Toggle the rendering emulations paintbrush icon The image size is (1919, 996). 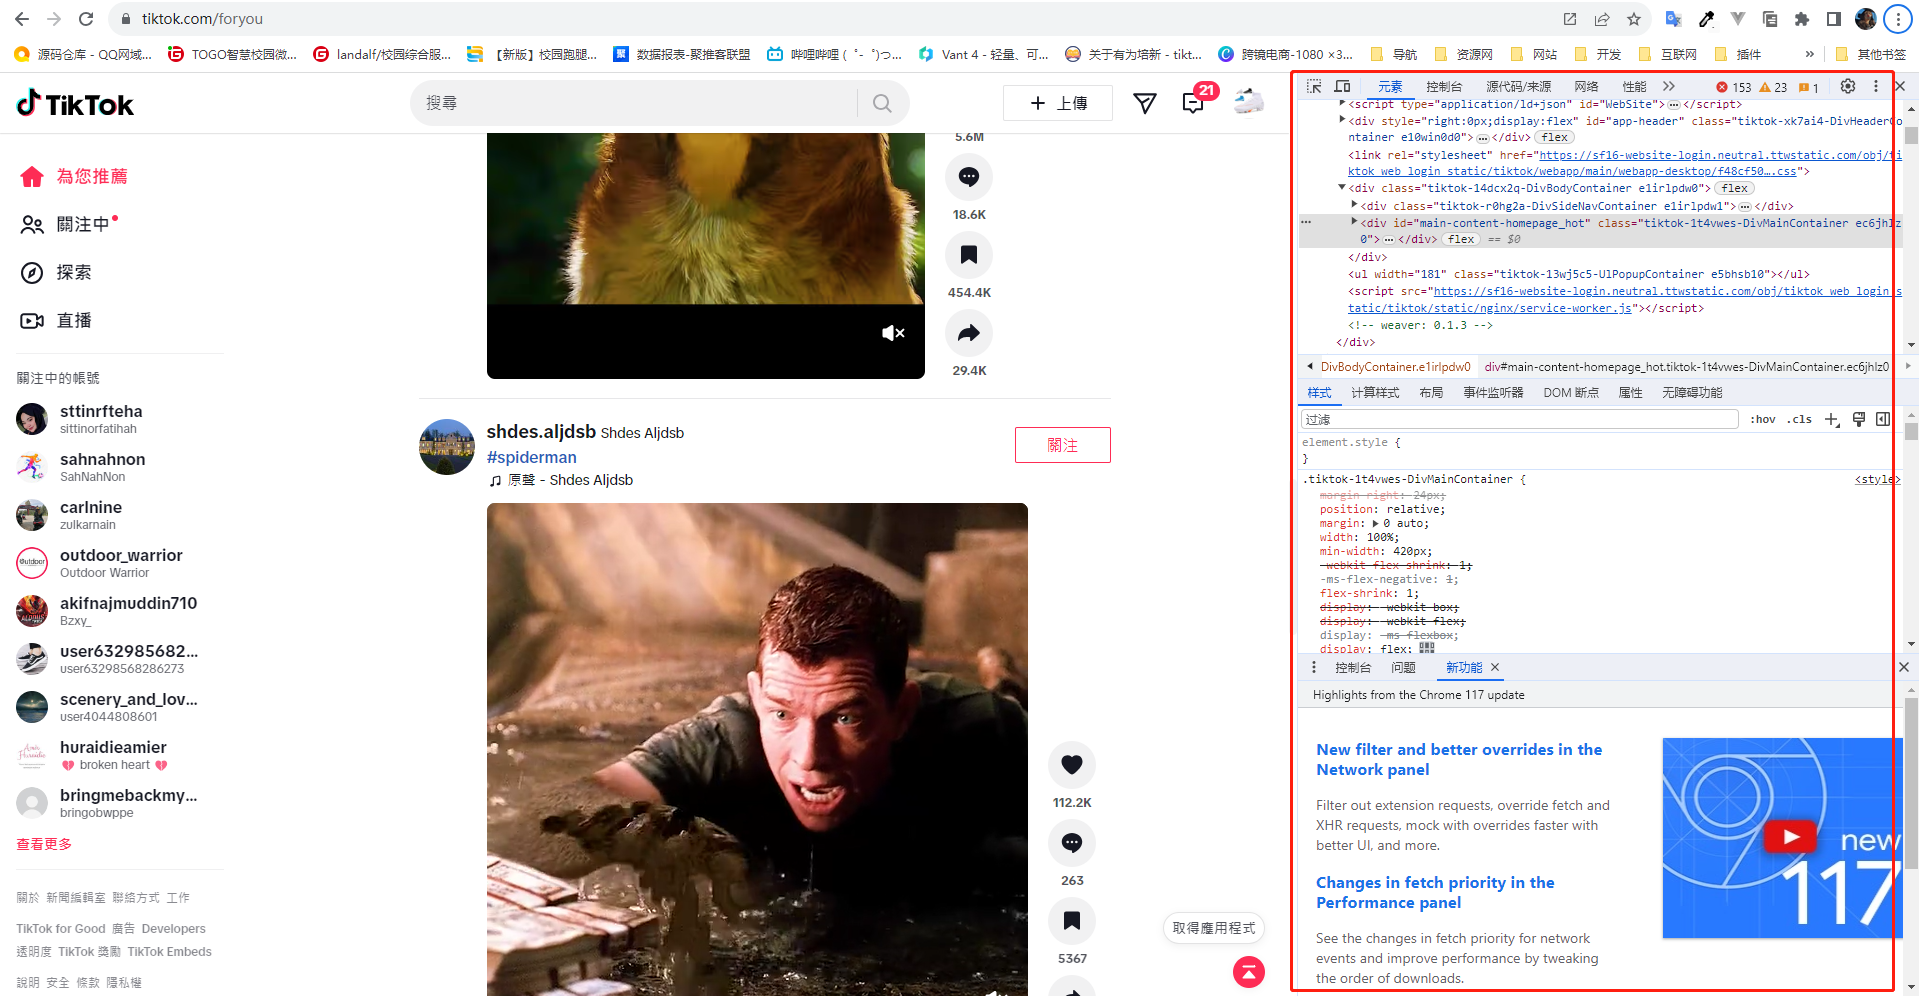pos(1859,419)
